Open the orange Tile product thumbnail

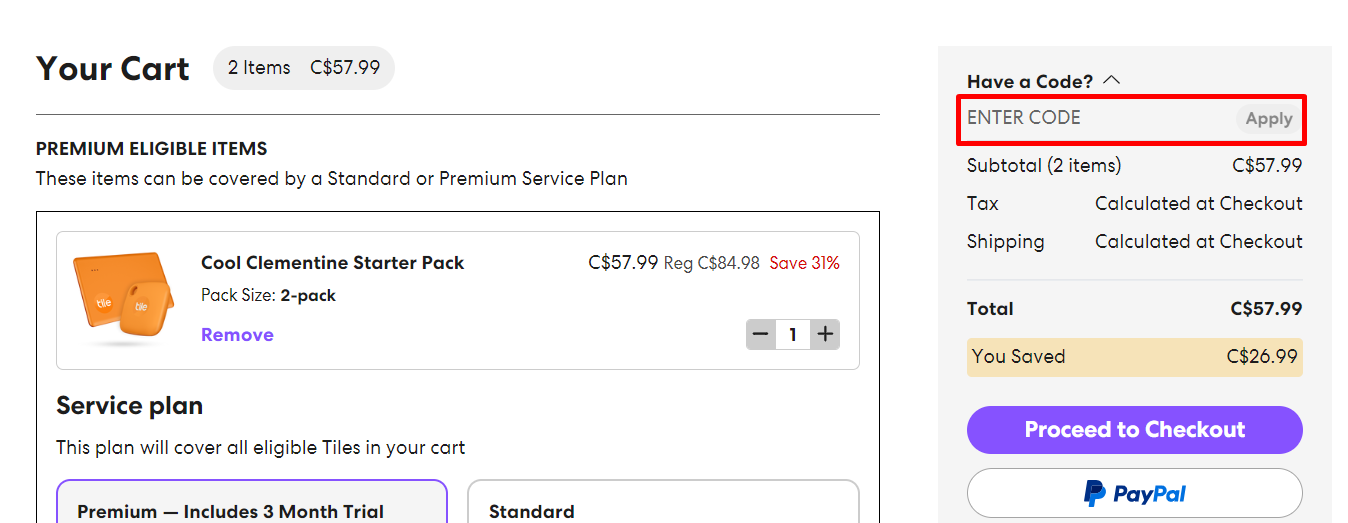click(x=119, y=298)
